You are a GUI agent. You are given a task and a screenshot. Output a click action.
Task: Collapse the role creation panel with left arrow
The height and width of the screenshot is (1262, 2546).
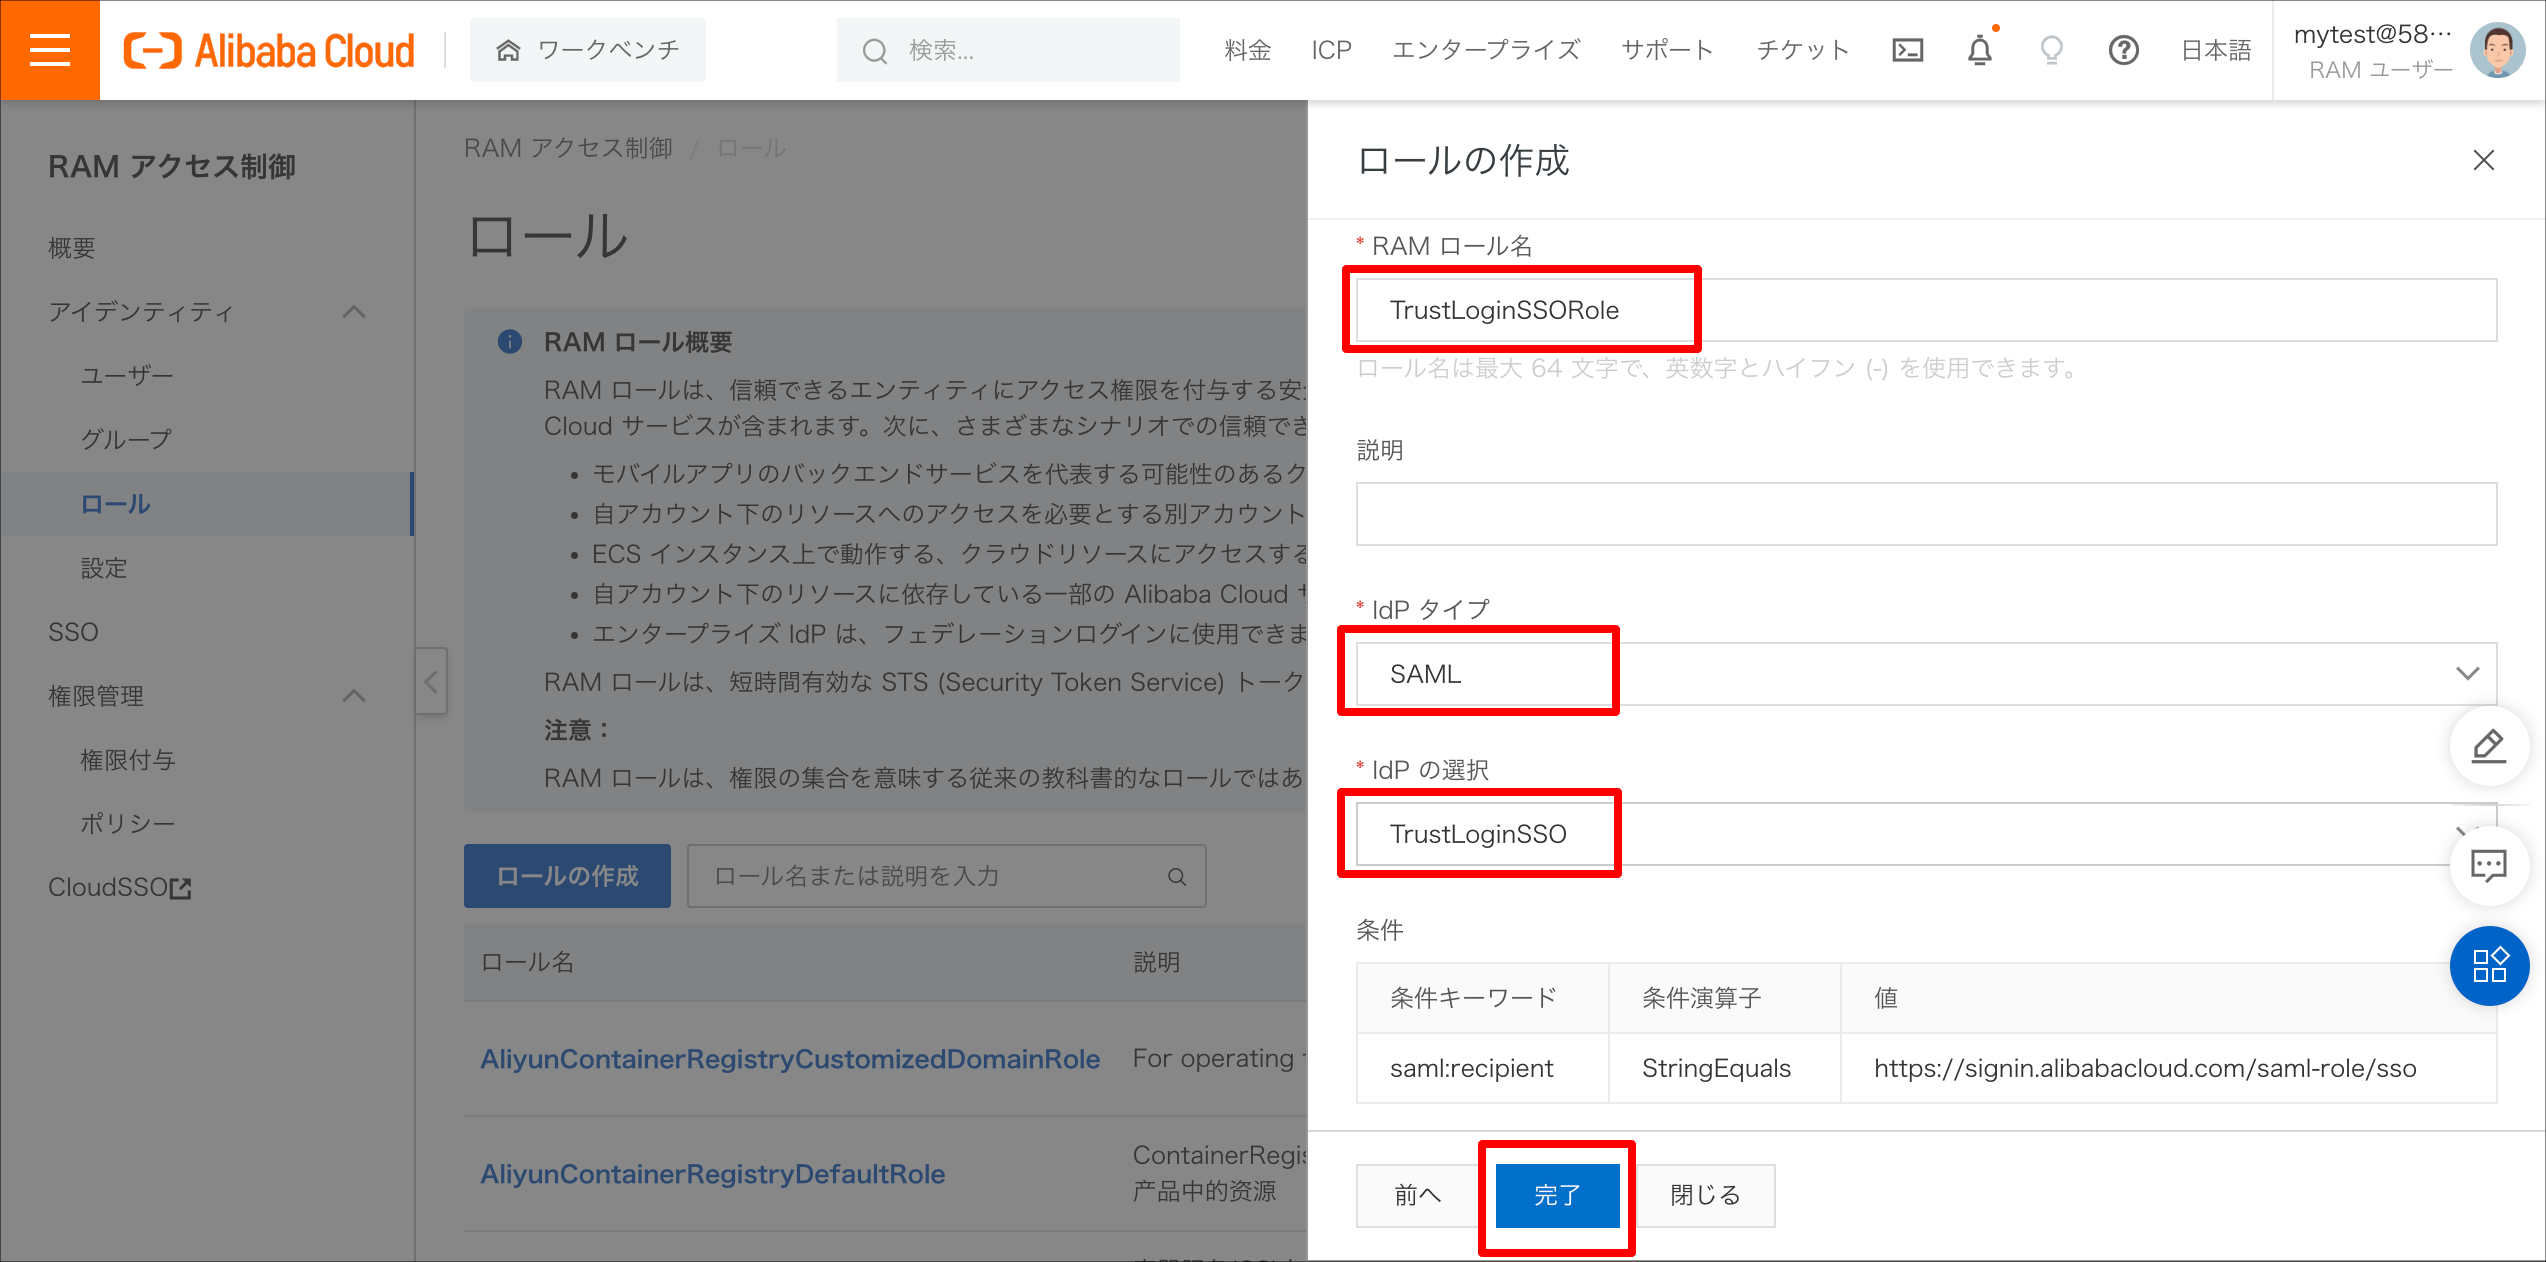click(x=431, y=681)
